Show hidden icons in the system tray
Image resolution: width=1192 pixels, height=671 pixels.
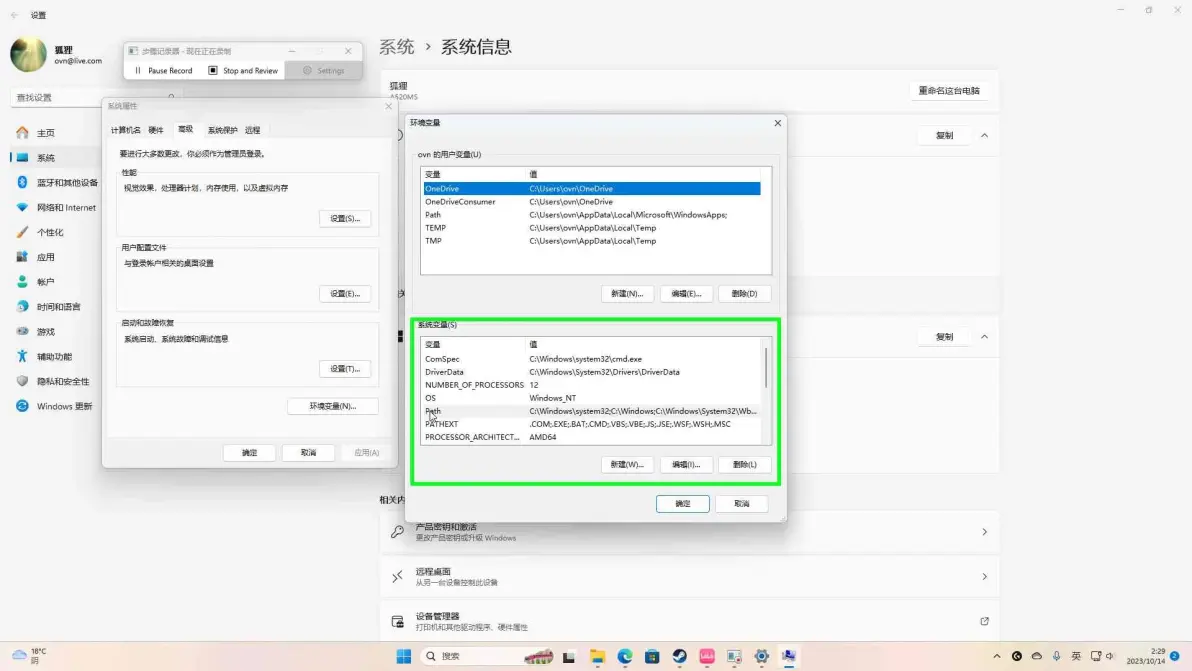click(x=997, y=656)
